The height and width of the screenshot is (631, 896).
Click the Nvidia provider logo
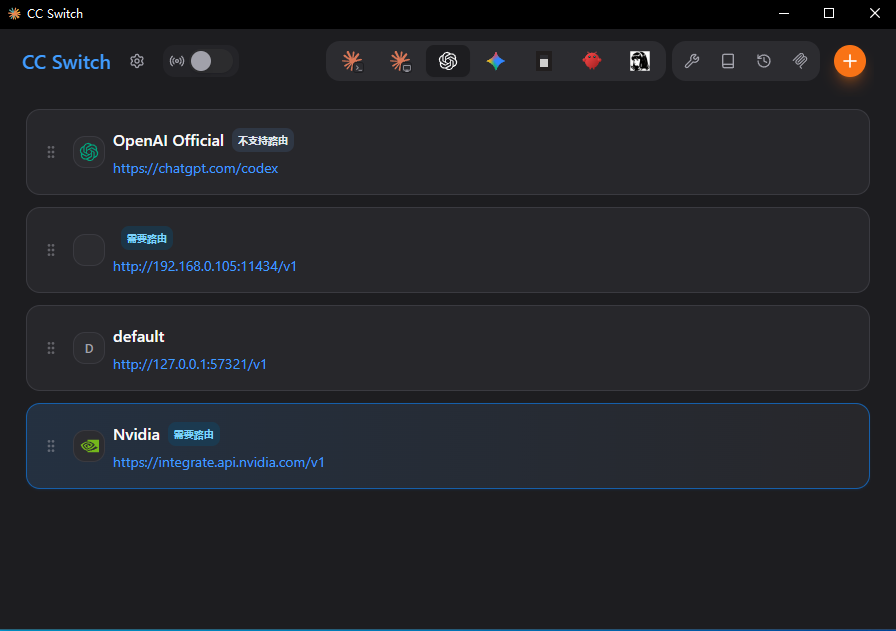[x=89, y=446]
